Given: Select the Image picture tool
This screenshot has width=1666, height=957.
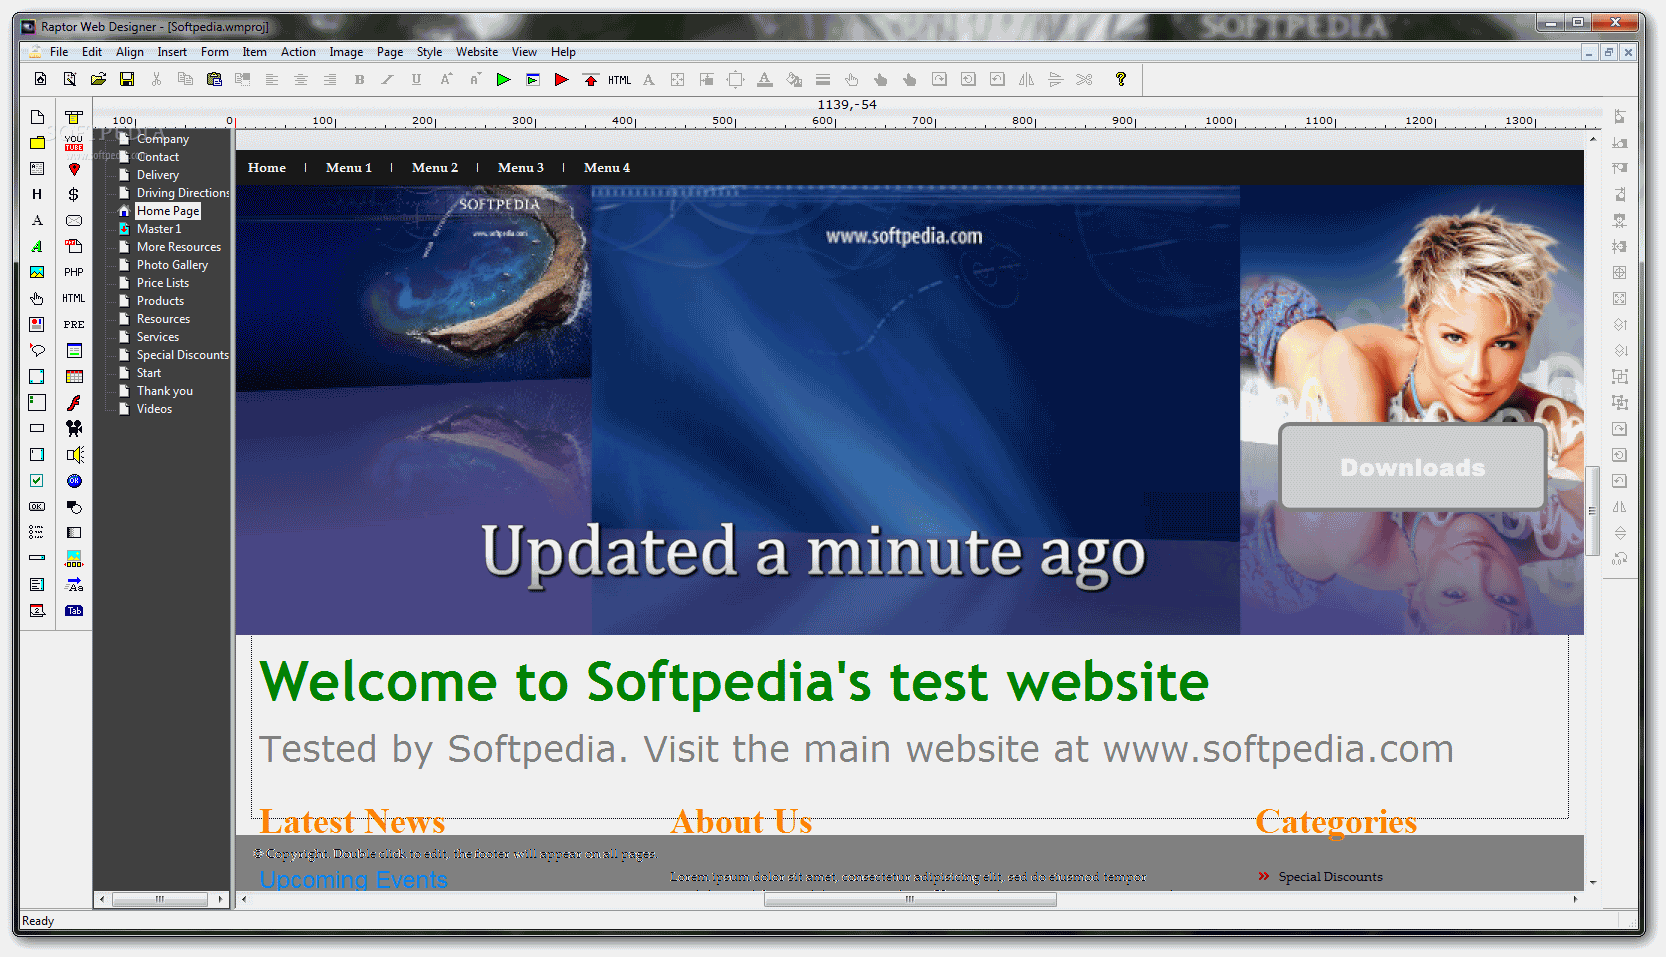Looking at the screenshot, I should (37, 272).
